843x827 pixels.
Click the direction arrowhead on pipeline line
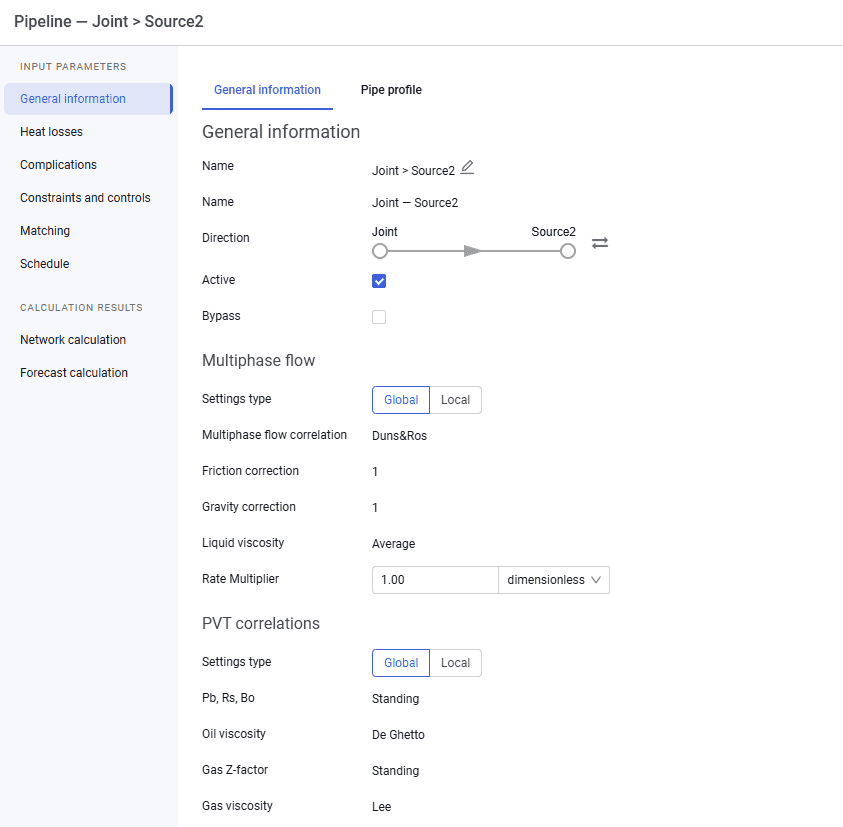[x=472, y=251]
